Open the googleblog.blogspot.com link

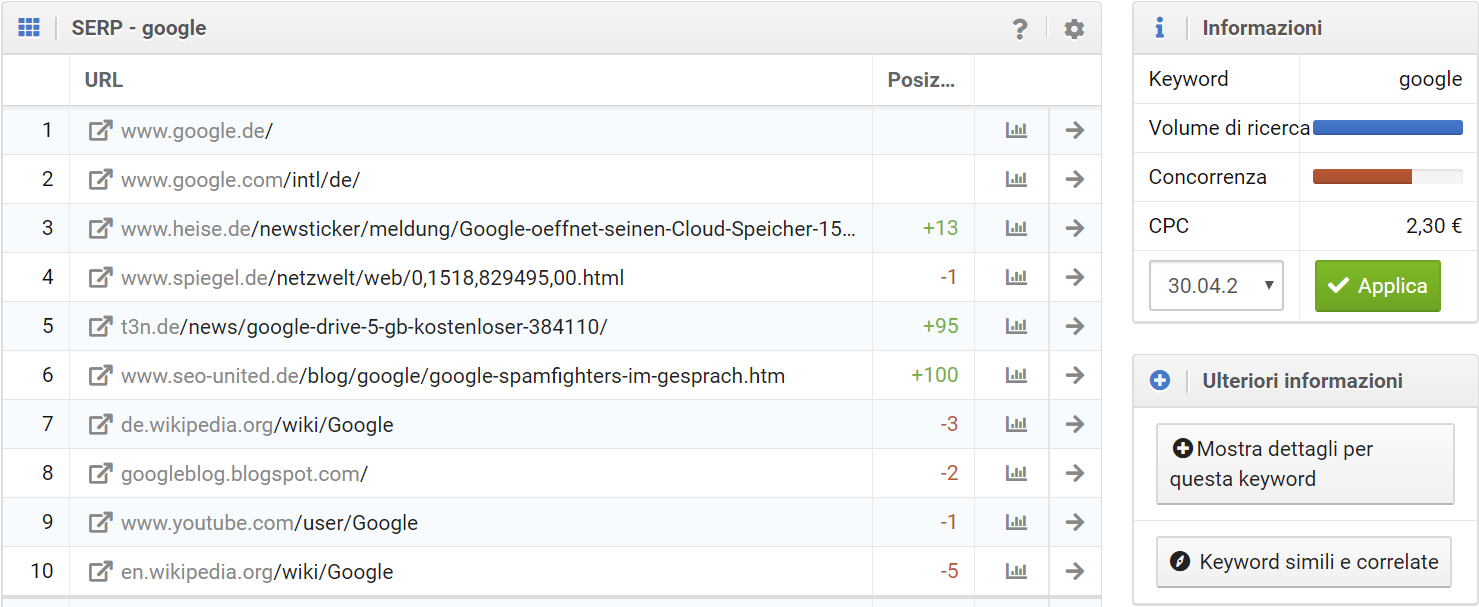(x=244, y=473)
